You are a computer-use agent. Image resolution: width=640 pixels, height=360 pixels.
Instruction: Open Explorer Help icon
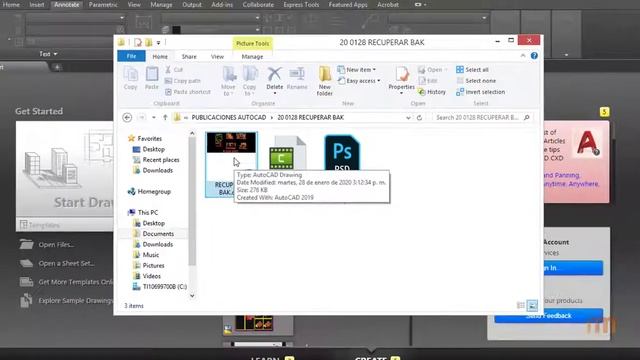pos(534,56)
